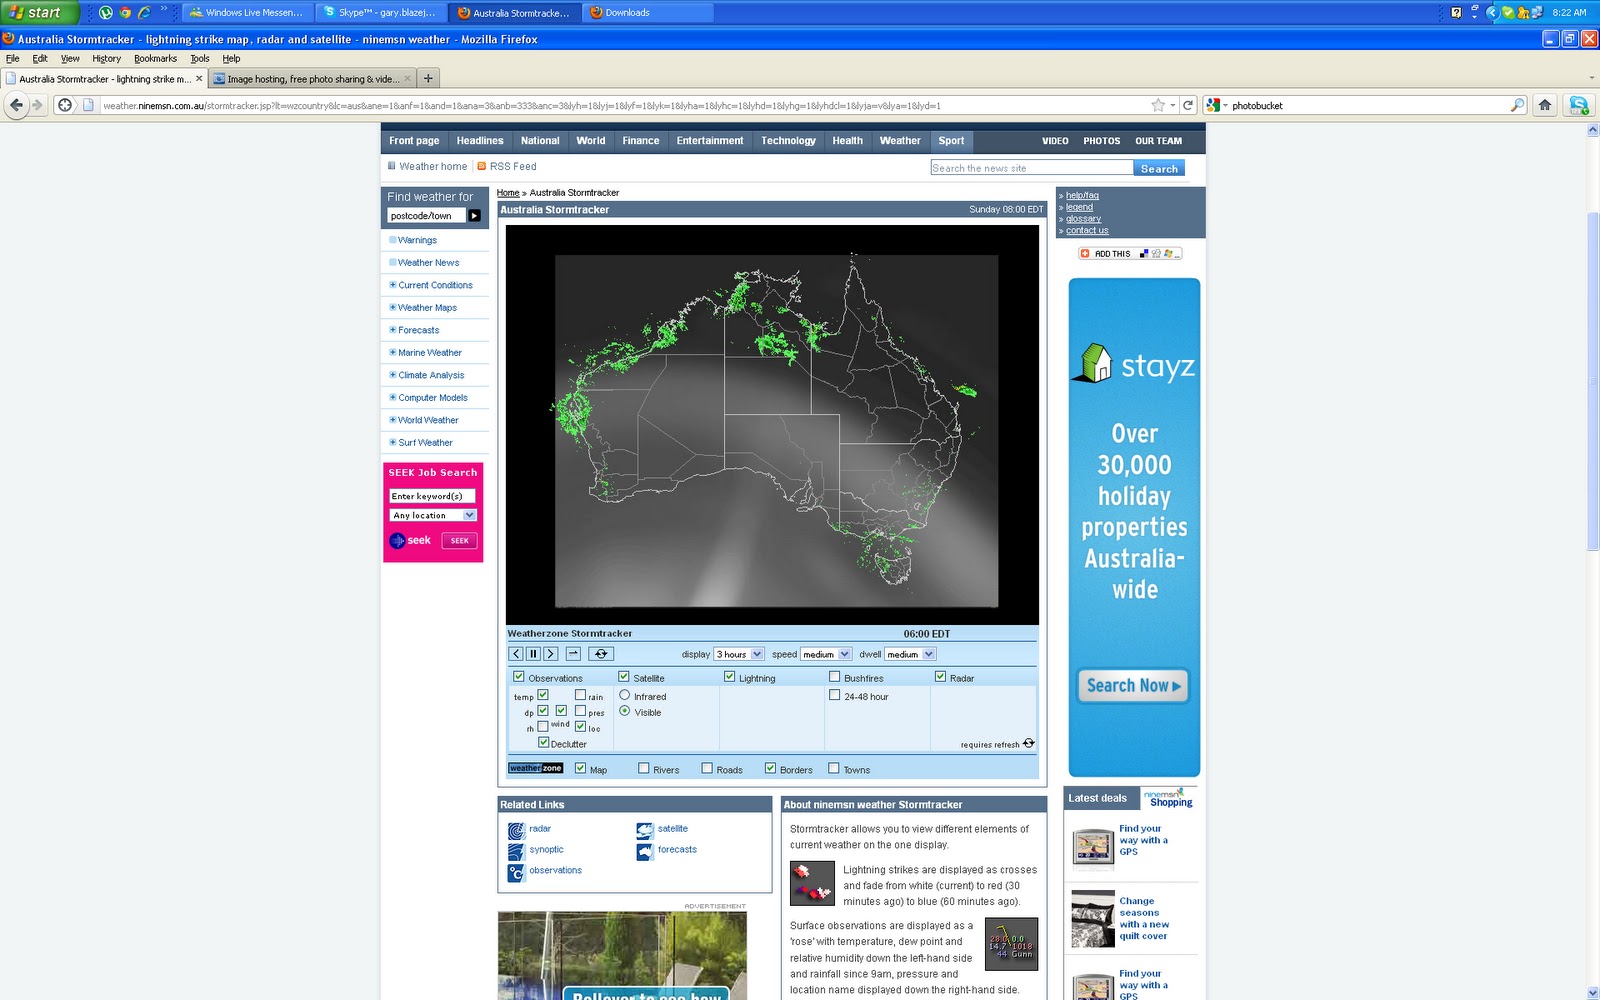
Task: Open Firefox home page icon
Action: pos(1545,105)
